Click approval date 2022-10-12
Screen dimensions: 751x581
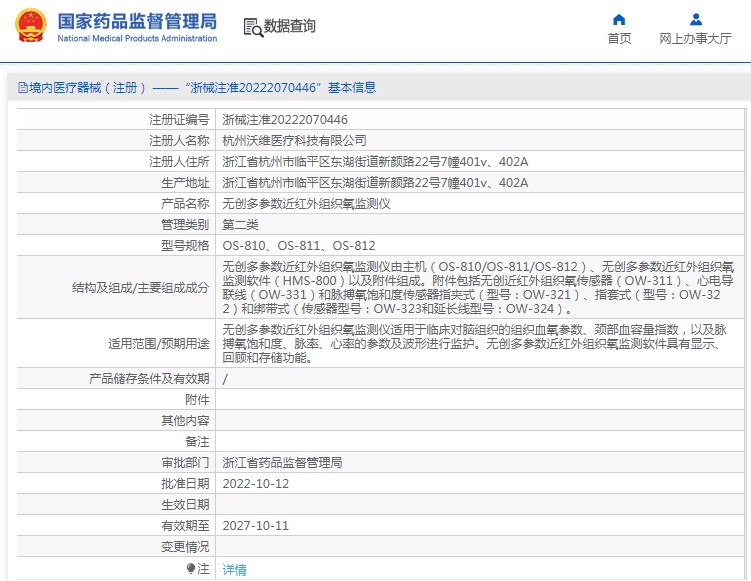256,484
